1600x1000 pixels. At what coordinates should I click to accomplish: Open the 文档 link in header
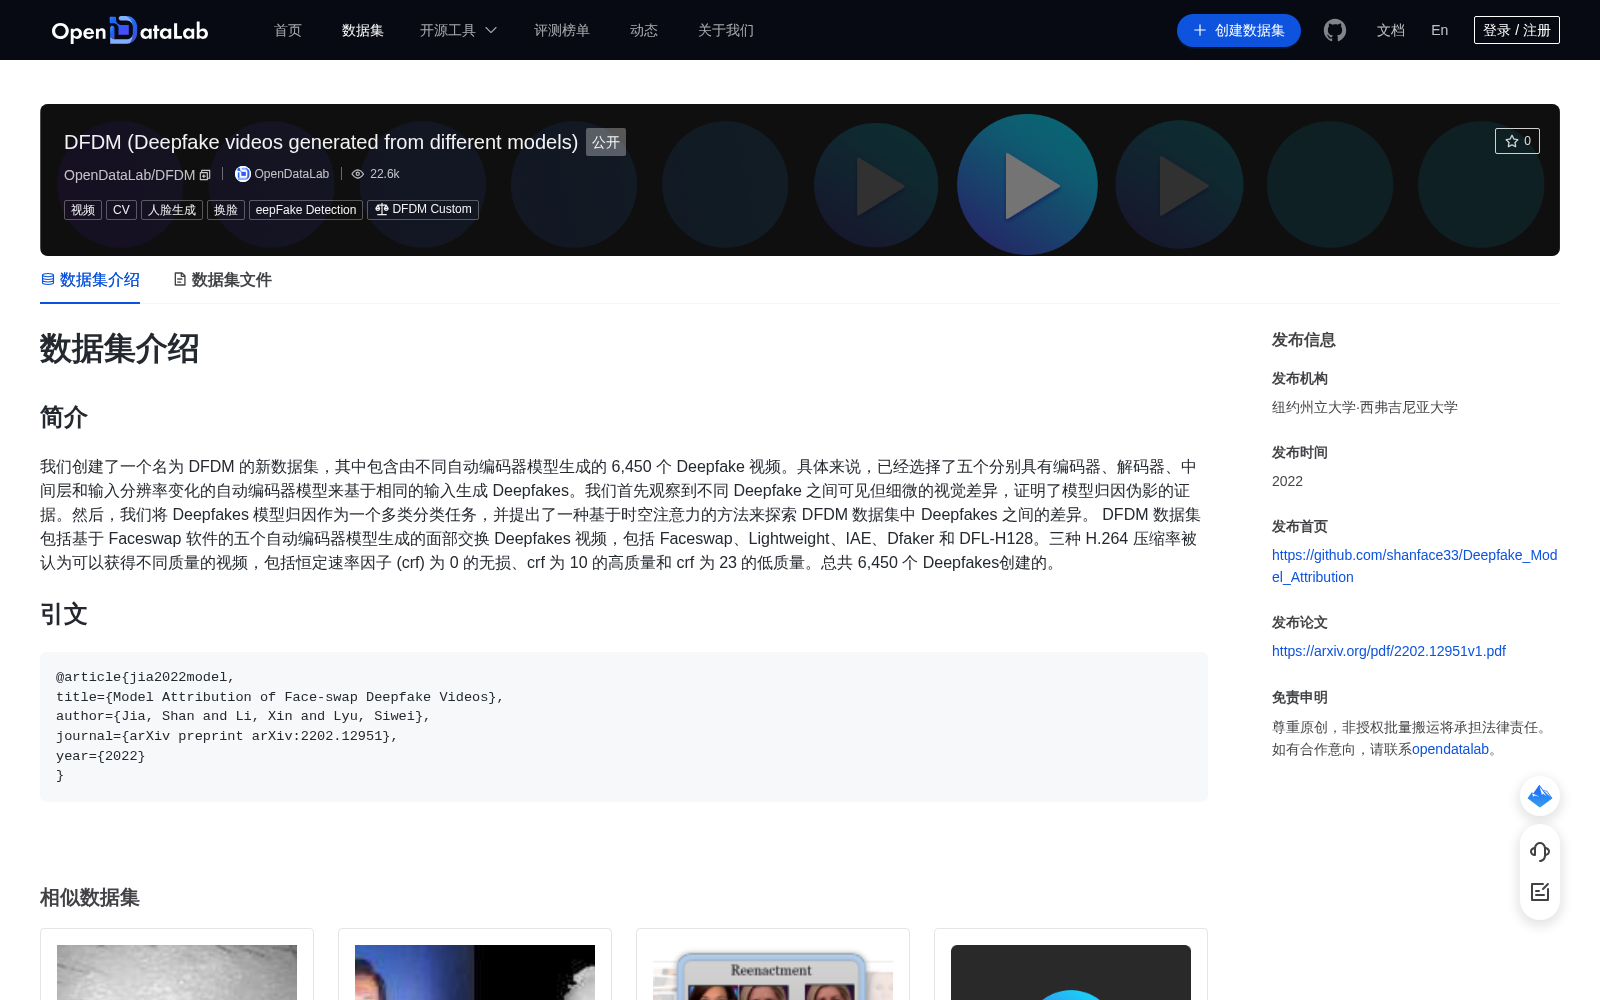click(1391, 30)
